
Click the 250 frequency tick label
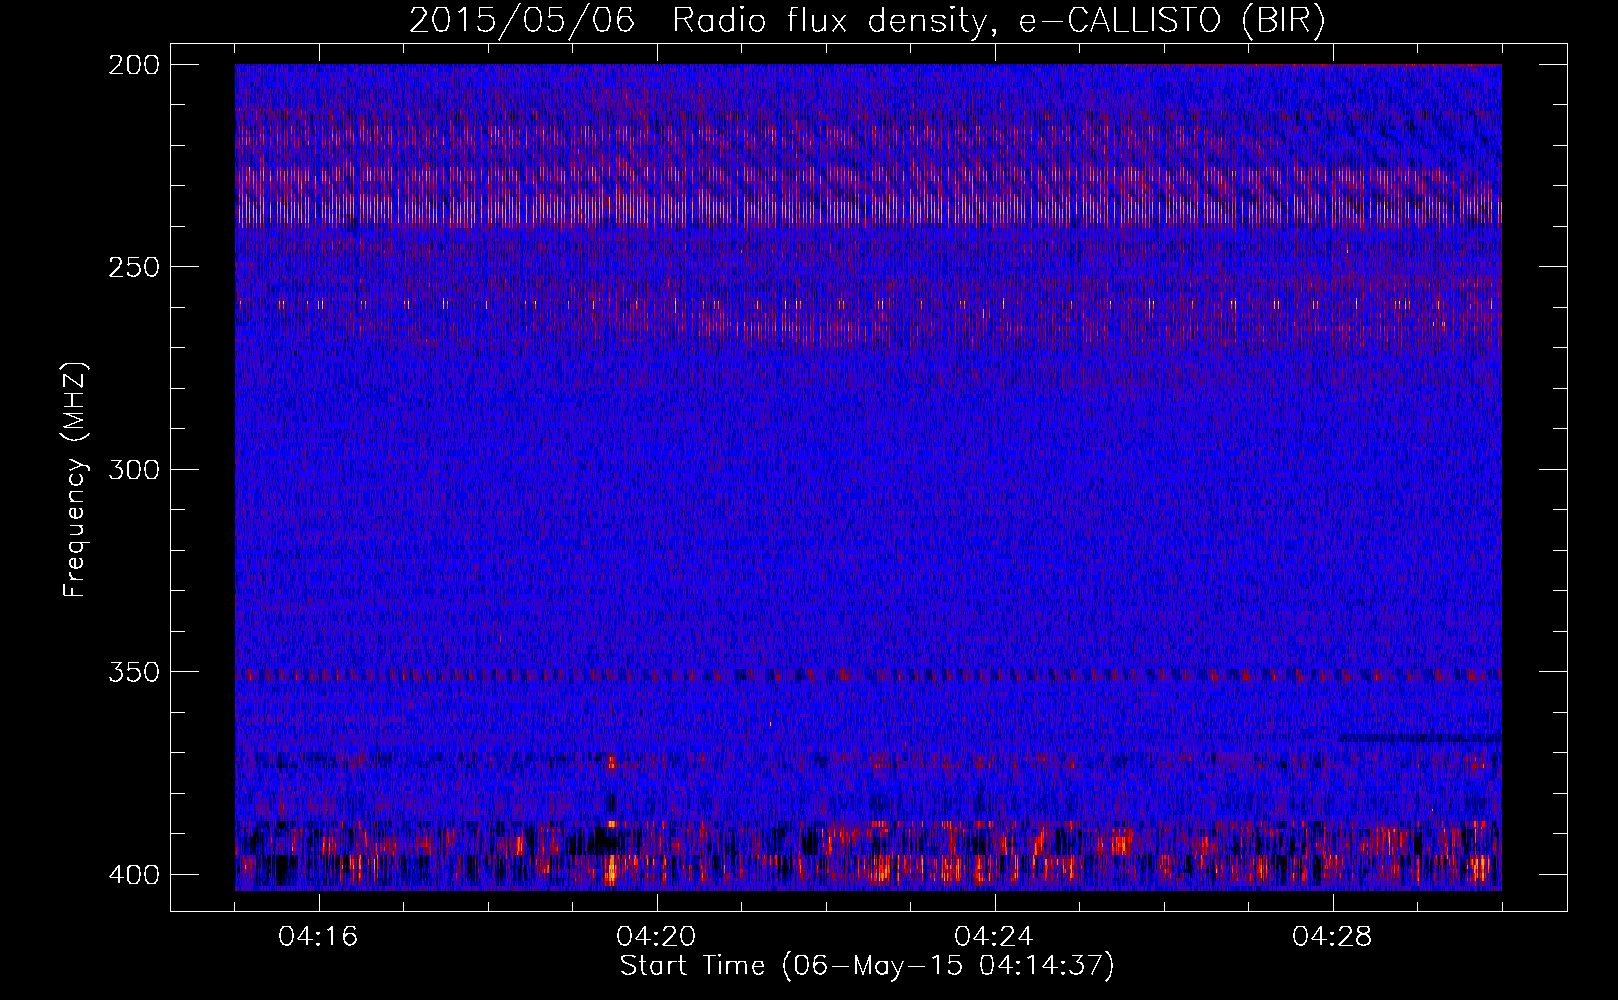pos(133,267)
